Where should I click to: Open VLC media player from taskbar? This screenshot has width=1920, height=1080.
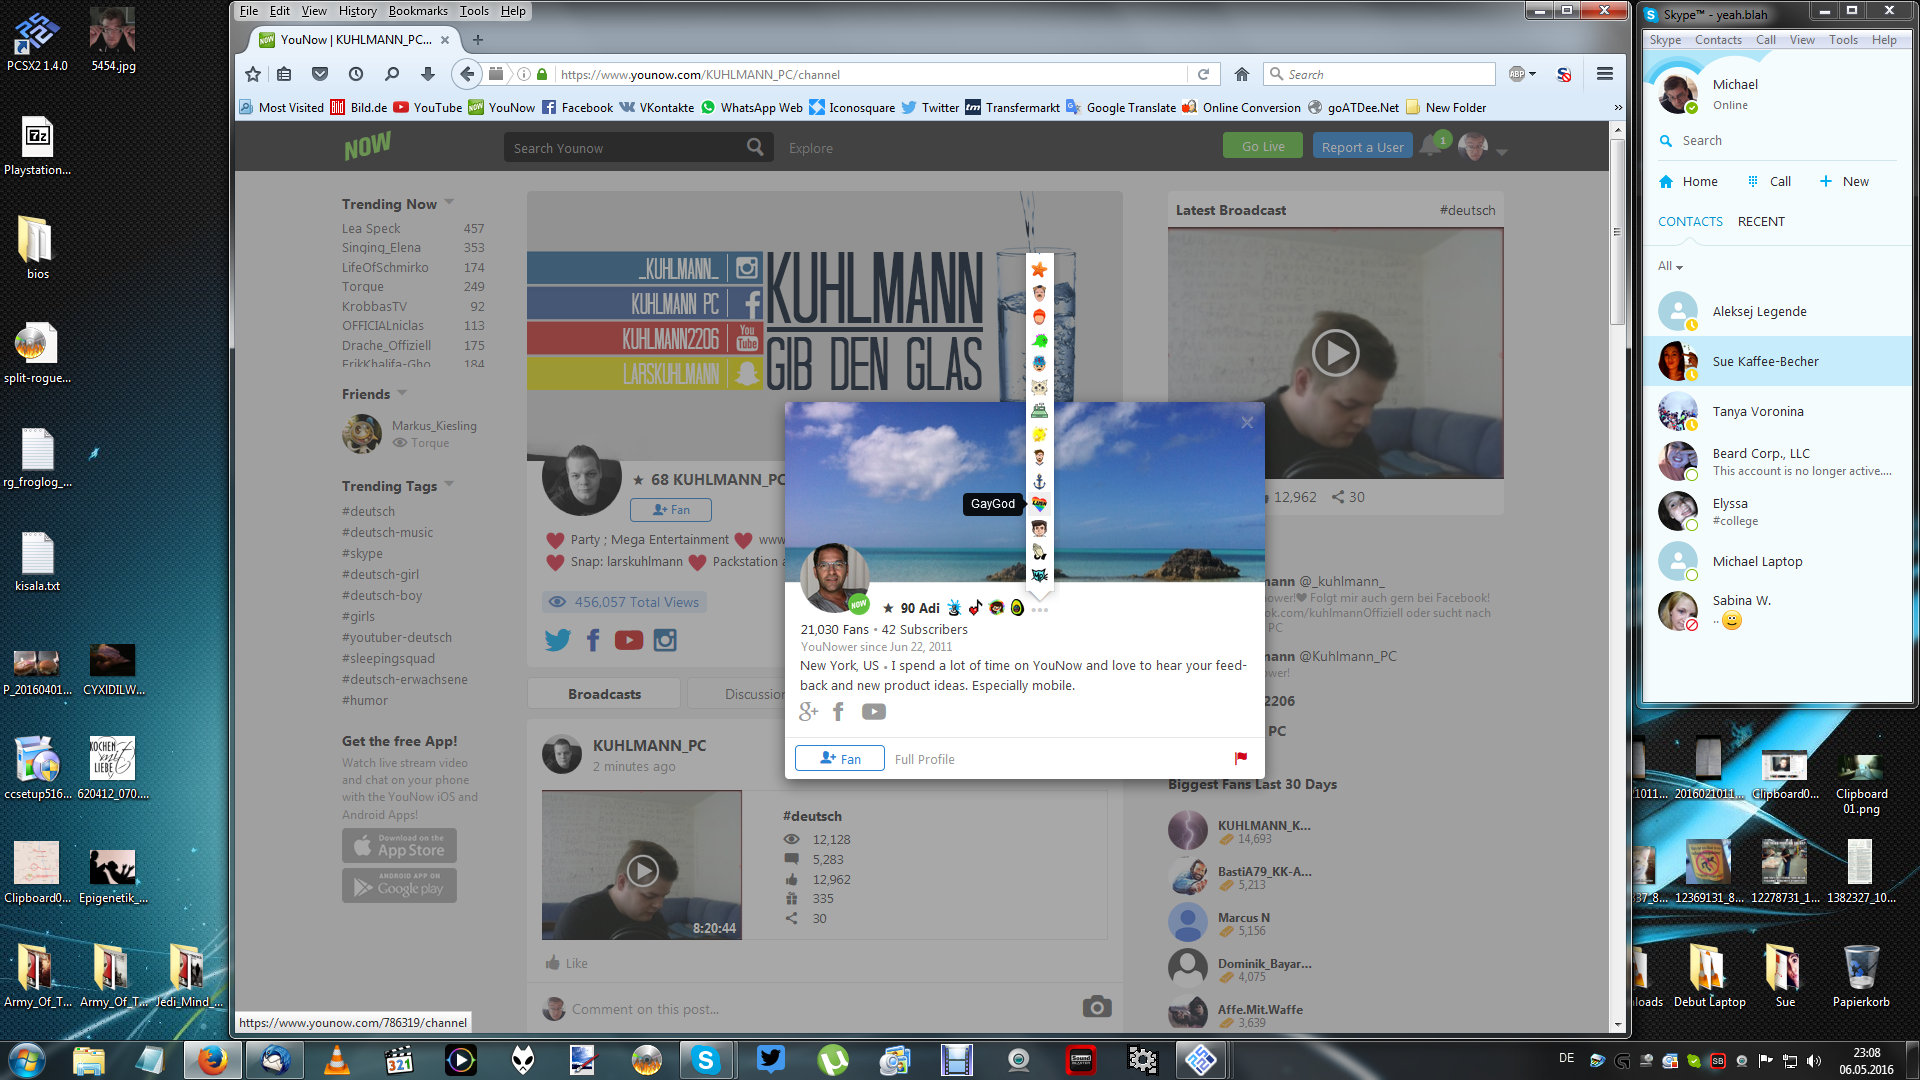(x=337, y=1060)
